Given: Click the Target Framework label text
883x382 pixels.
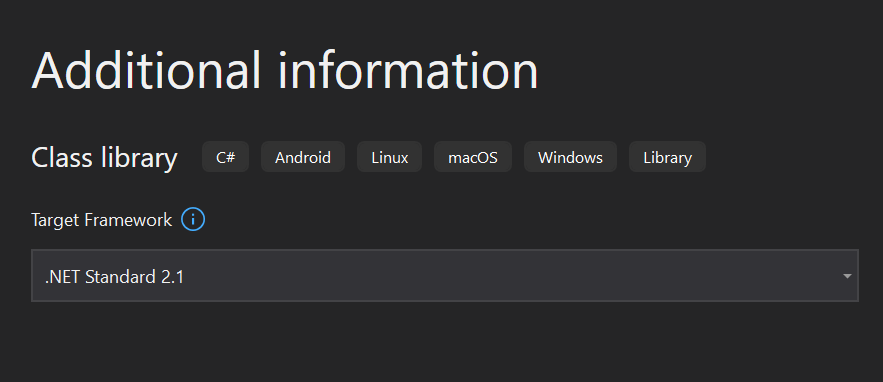Looking at the screenshot, I should (x=101, y=220).
